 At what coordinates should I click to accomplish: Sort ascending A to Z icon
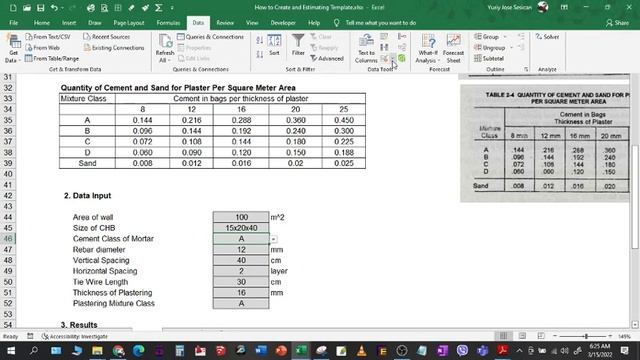pyautogui.click(x=260, y=40)
